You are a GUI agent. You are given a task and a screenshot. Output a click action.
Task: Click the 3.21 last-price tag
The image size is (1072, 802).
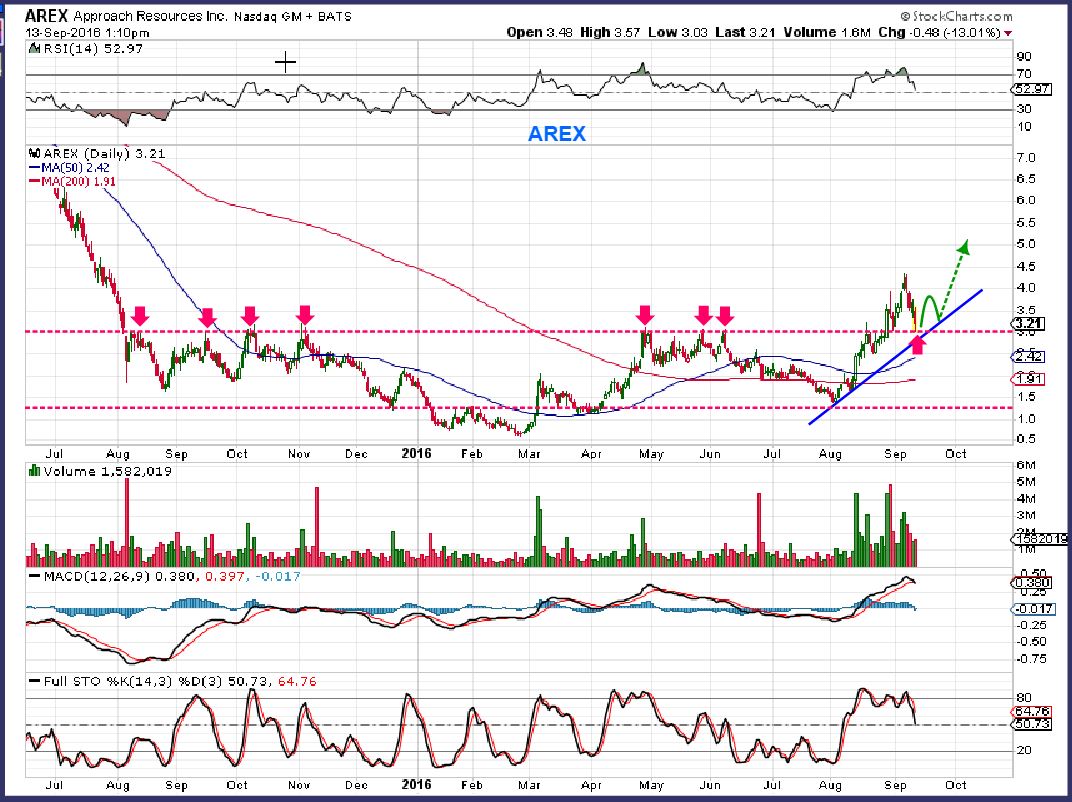pos(1031,325)
